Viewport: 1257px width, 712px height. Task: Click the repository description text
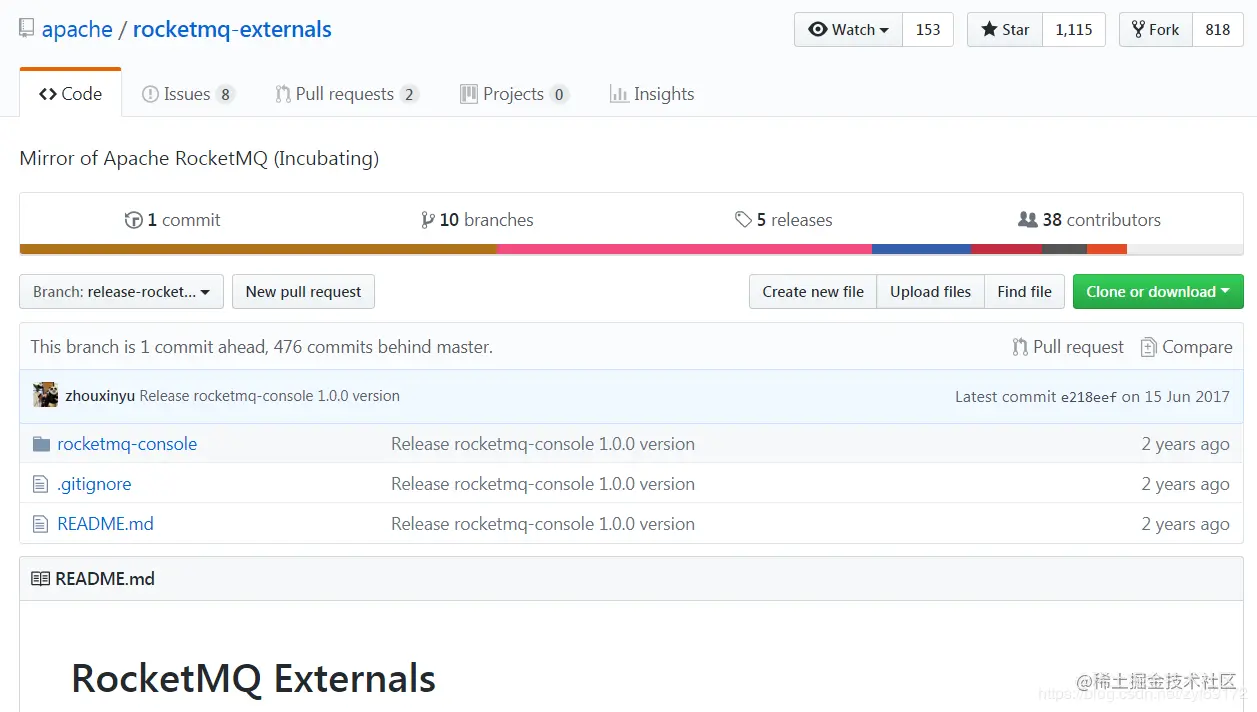point(199,158)
